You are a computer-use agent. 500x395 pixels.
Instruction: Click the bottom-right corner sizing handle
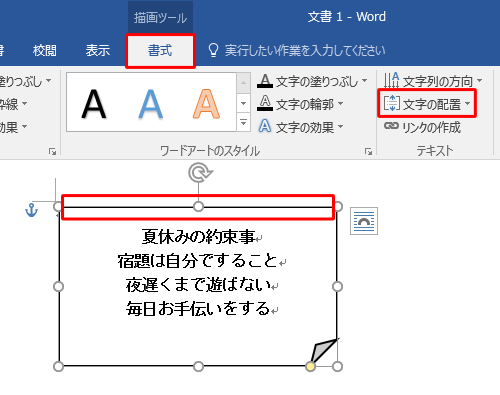(x=337, y=367)
